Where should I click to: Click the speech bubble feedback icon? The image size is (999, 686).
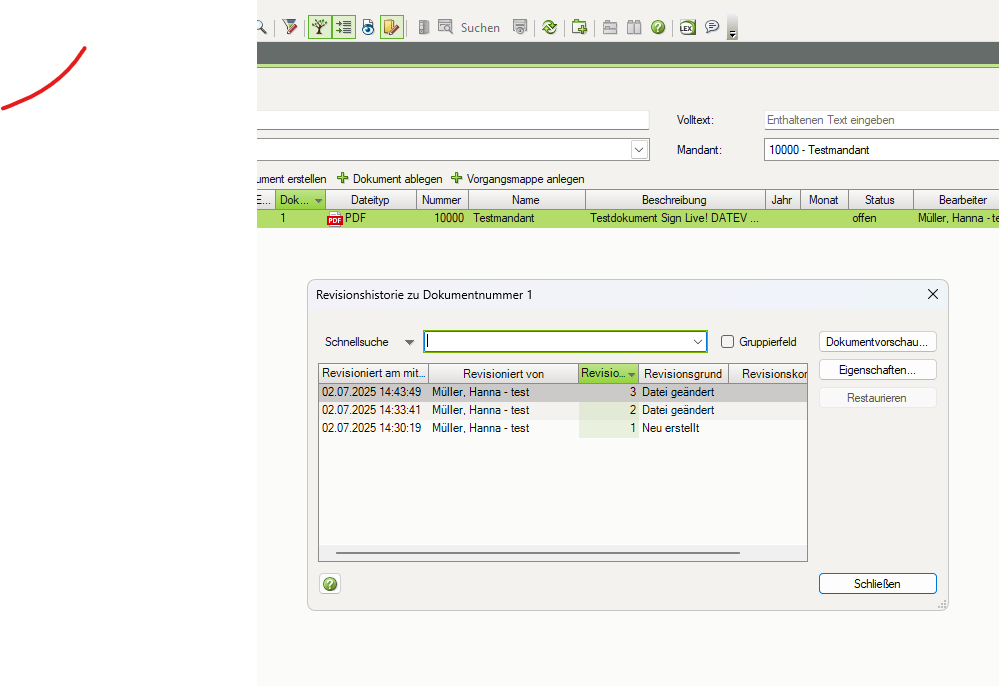(712, 27)
